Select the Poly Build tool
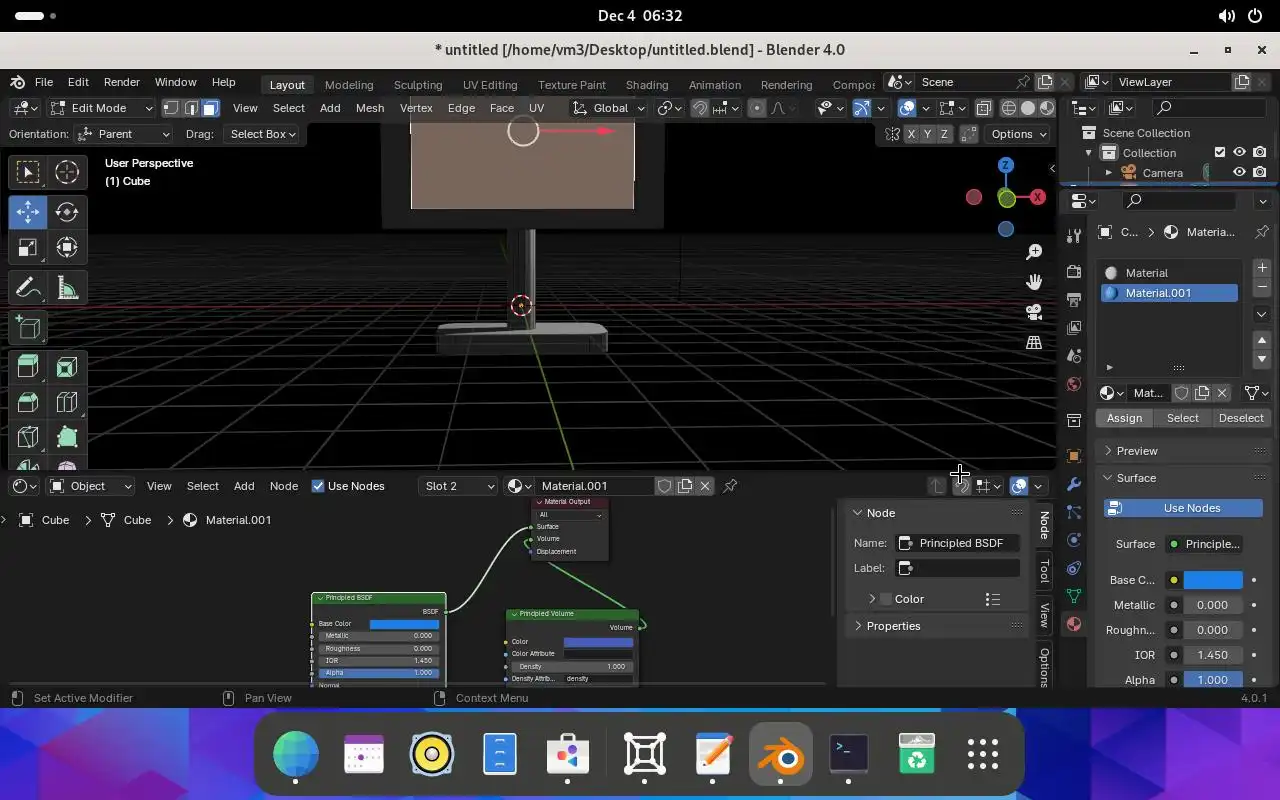This screenshot has width=1280, height=800. (67, 437)
